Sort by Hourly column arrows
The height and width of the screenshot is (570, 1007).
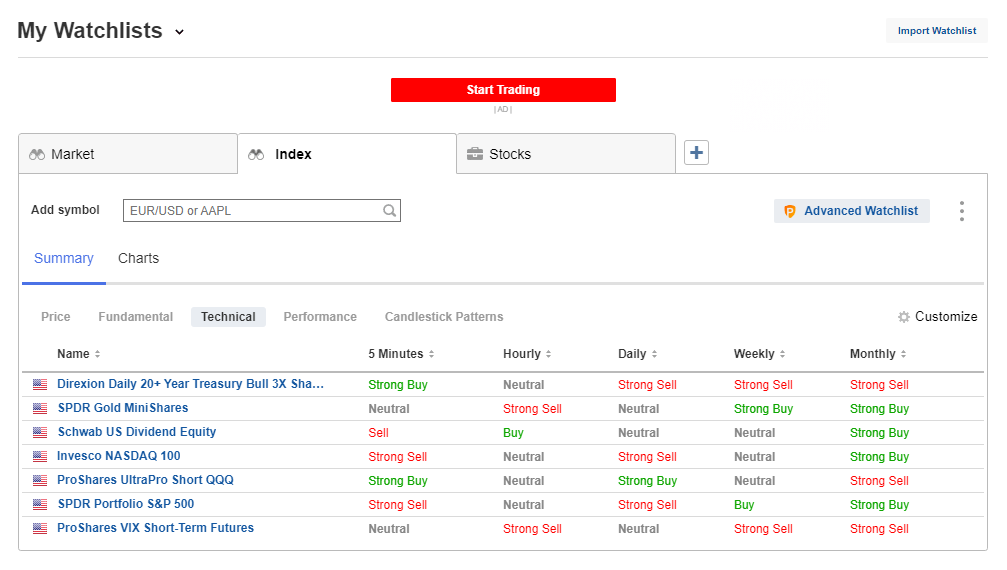tap(548, 354)
